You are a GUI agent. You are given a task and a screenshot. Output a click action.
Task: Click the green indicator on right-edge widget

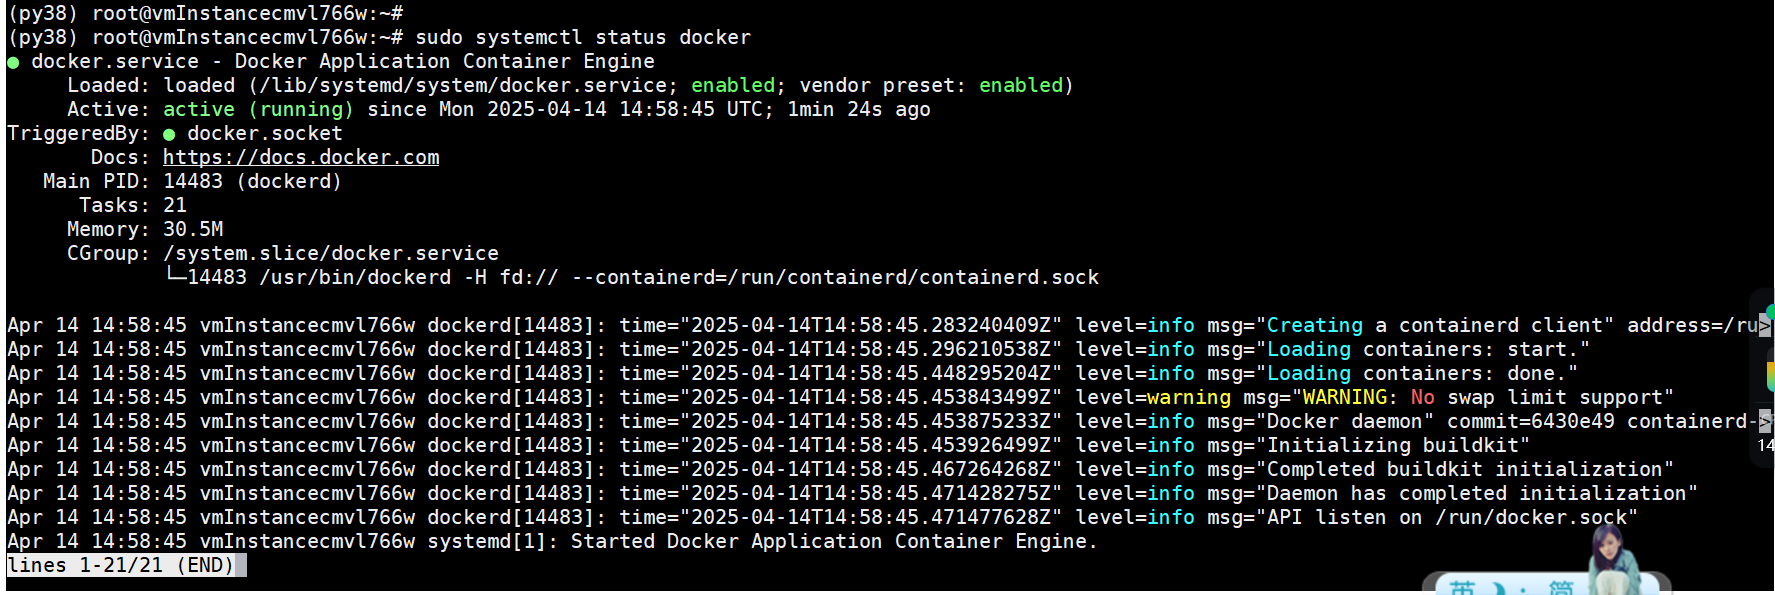tap(1769, 312)
